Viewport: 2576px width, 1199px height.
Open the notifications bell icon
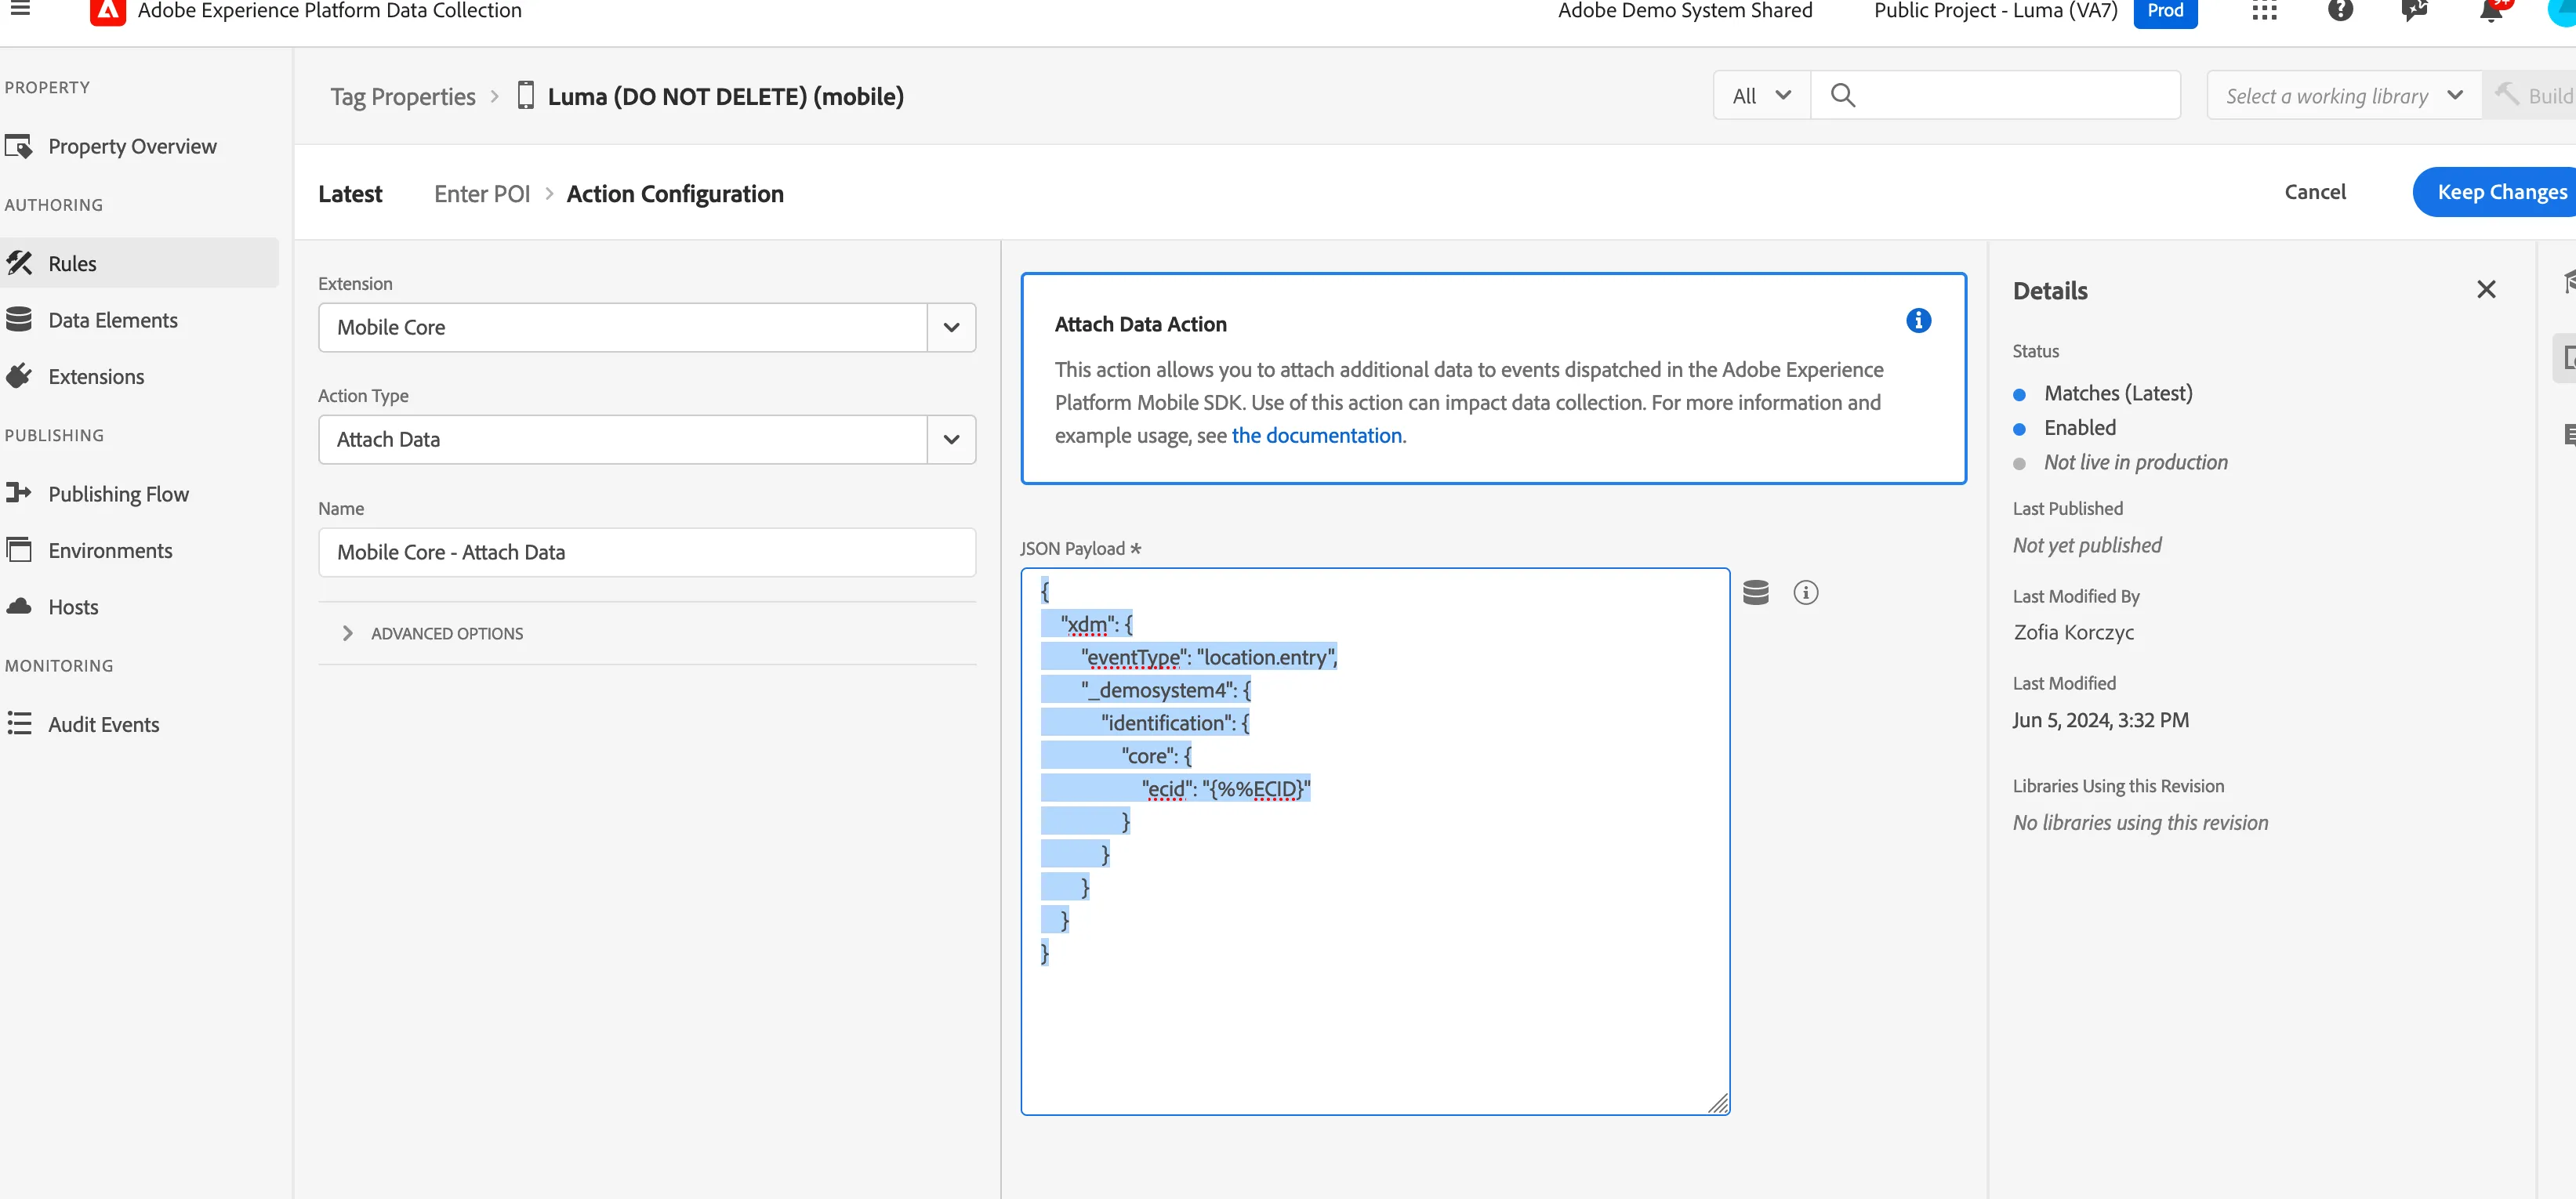coord(2491,11)
